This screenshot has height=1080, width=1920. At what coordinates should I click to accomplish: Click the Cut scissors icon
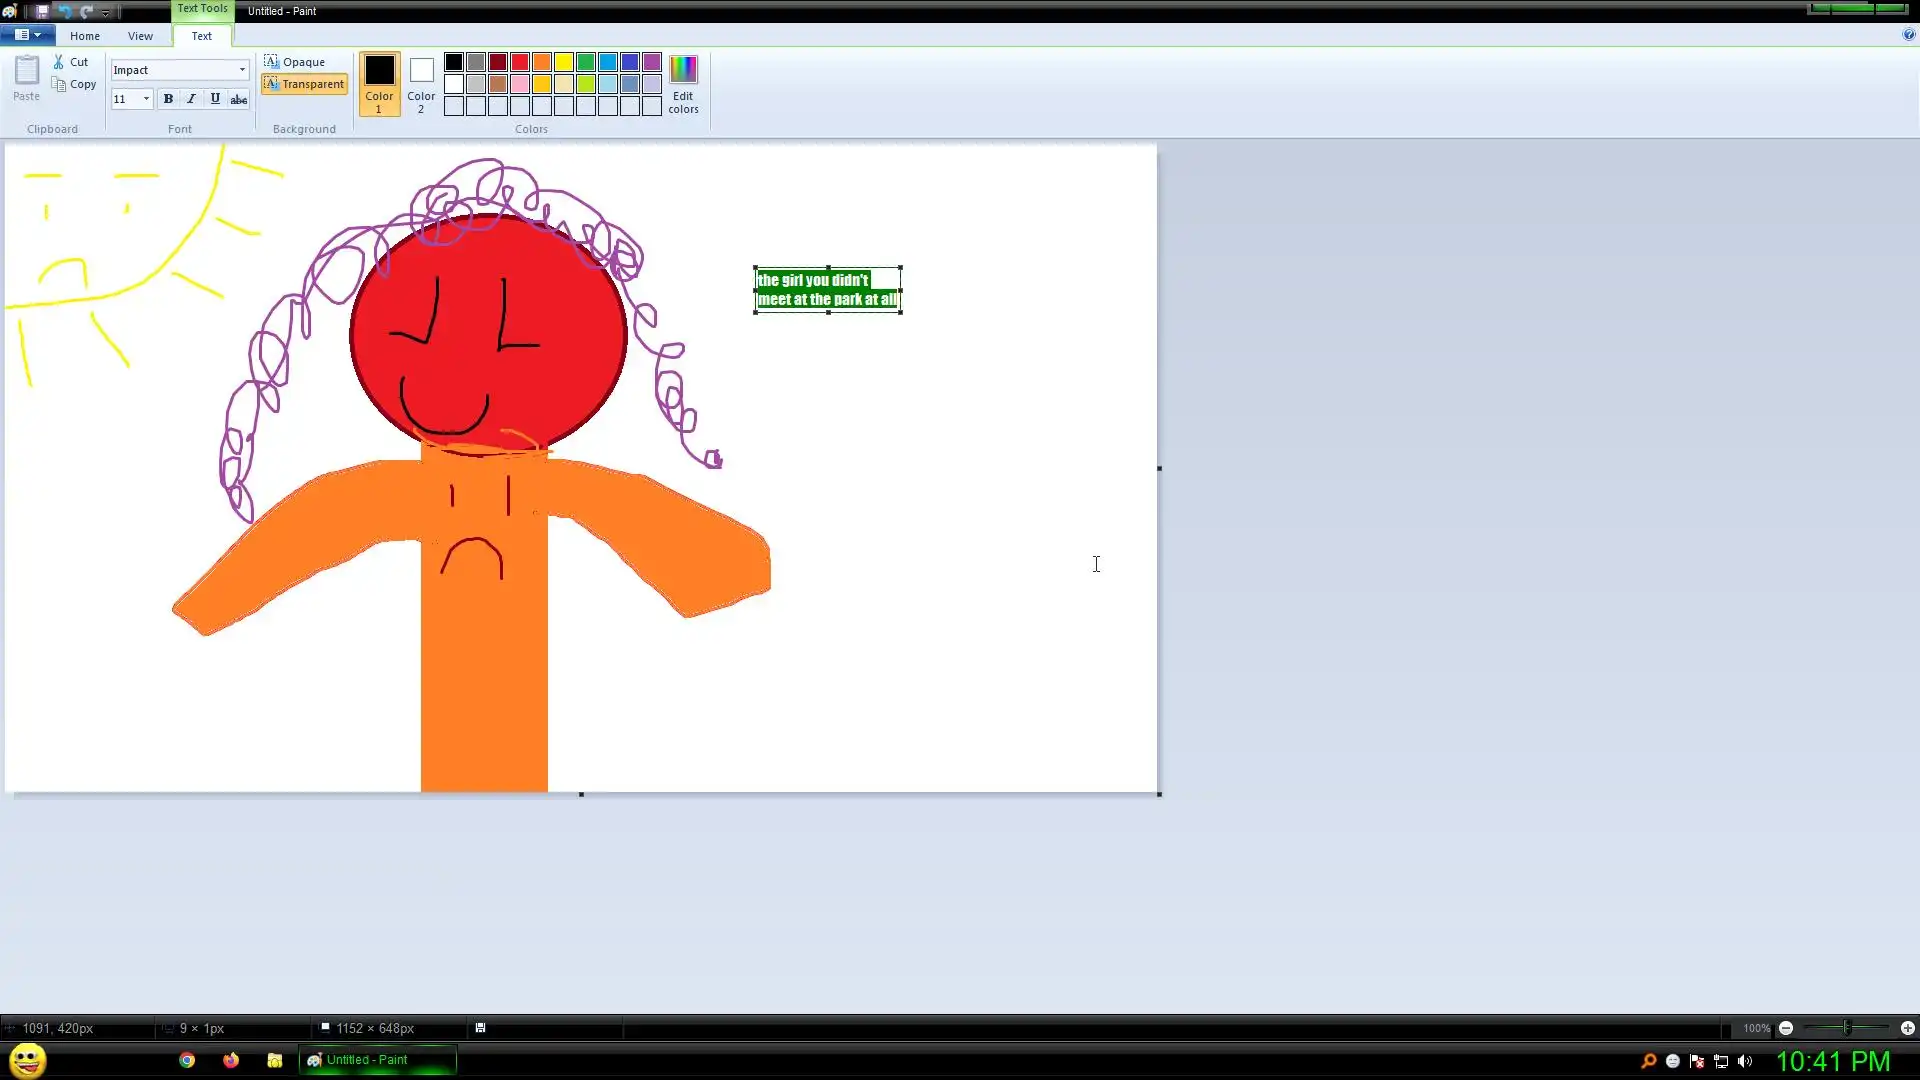[x=59, y=62]
